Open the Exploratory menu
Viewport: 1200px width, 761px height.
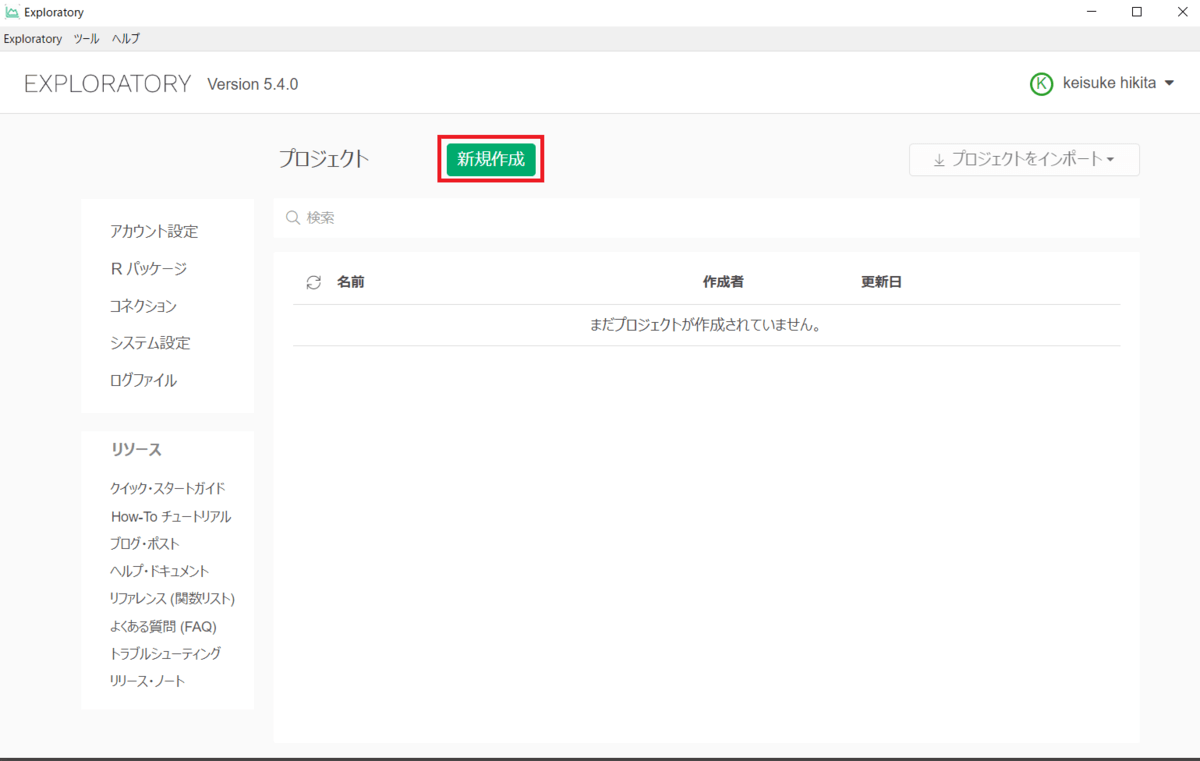click(x=33, y=39)
